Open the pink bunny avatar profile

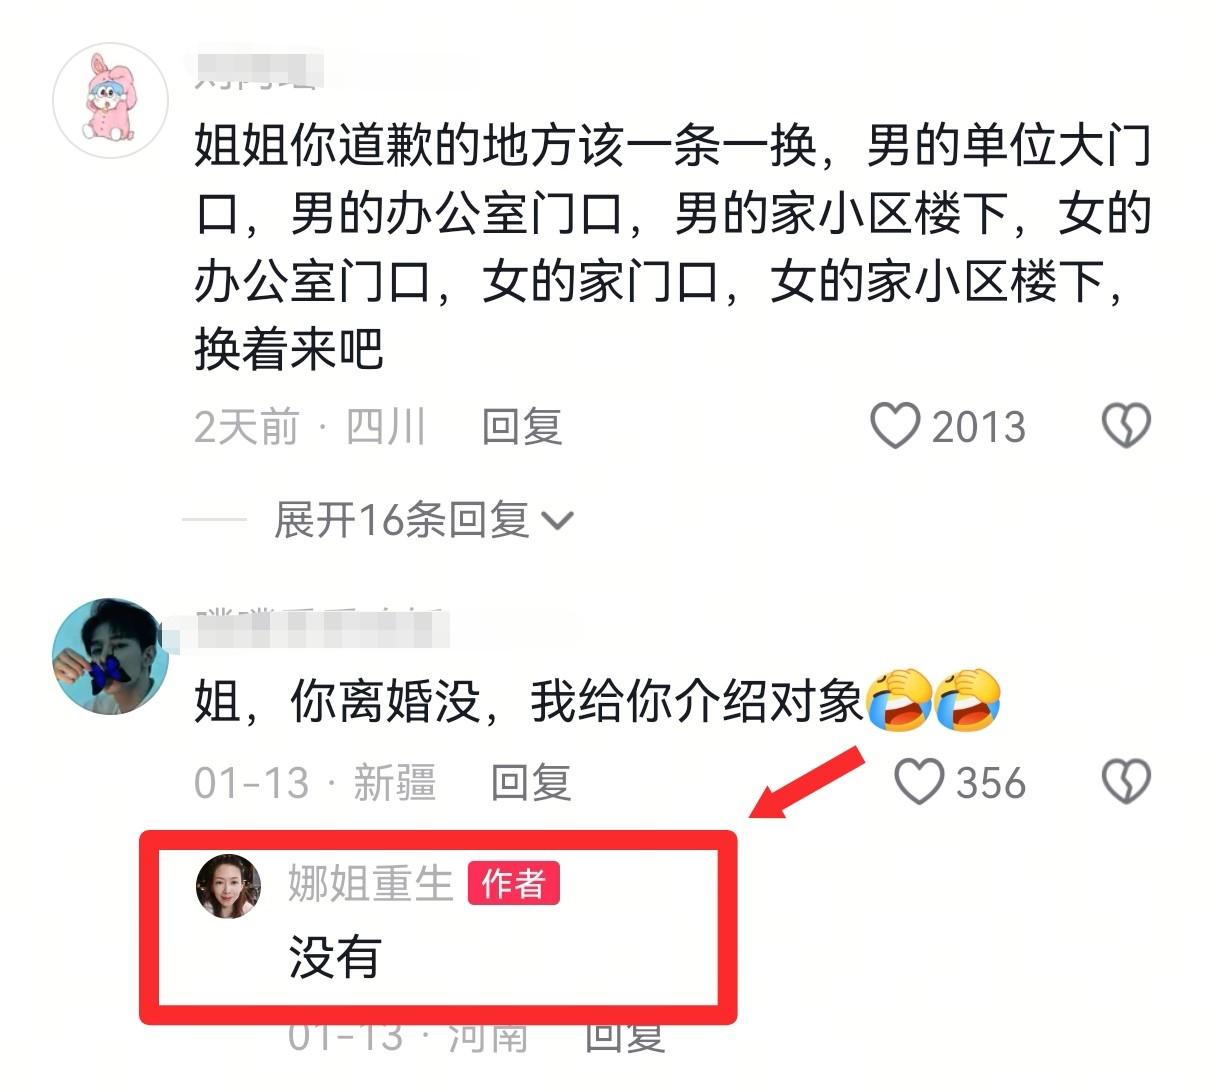click(x=110, y=100)
